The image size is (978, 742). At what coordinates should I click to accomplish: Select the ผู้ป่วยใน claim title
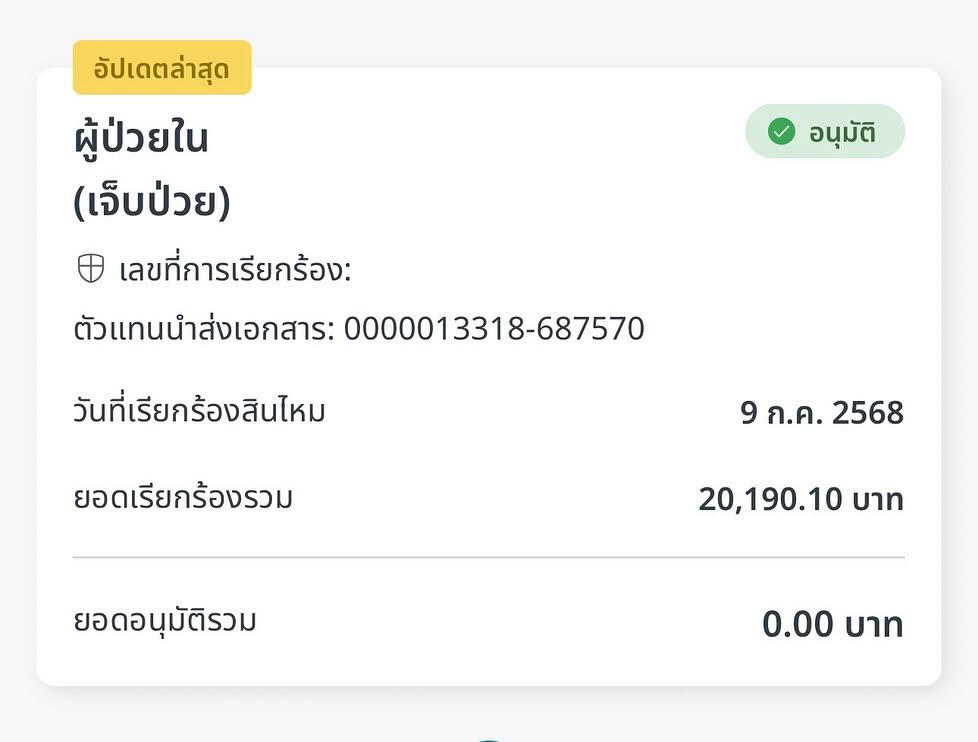tap(141, 137)
